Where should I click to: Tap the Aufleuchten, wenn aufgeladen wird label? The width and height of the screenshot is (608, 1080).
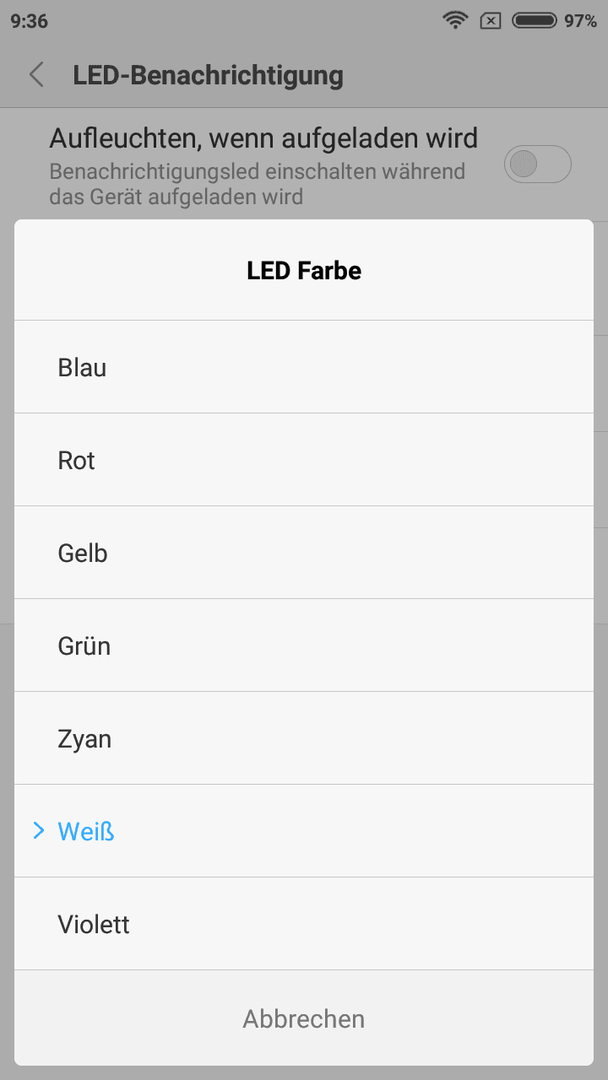click(x=263, y=138)
